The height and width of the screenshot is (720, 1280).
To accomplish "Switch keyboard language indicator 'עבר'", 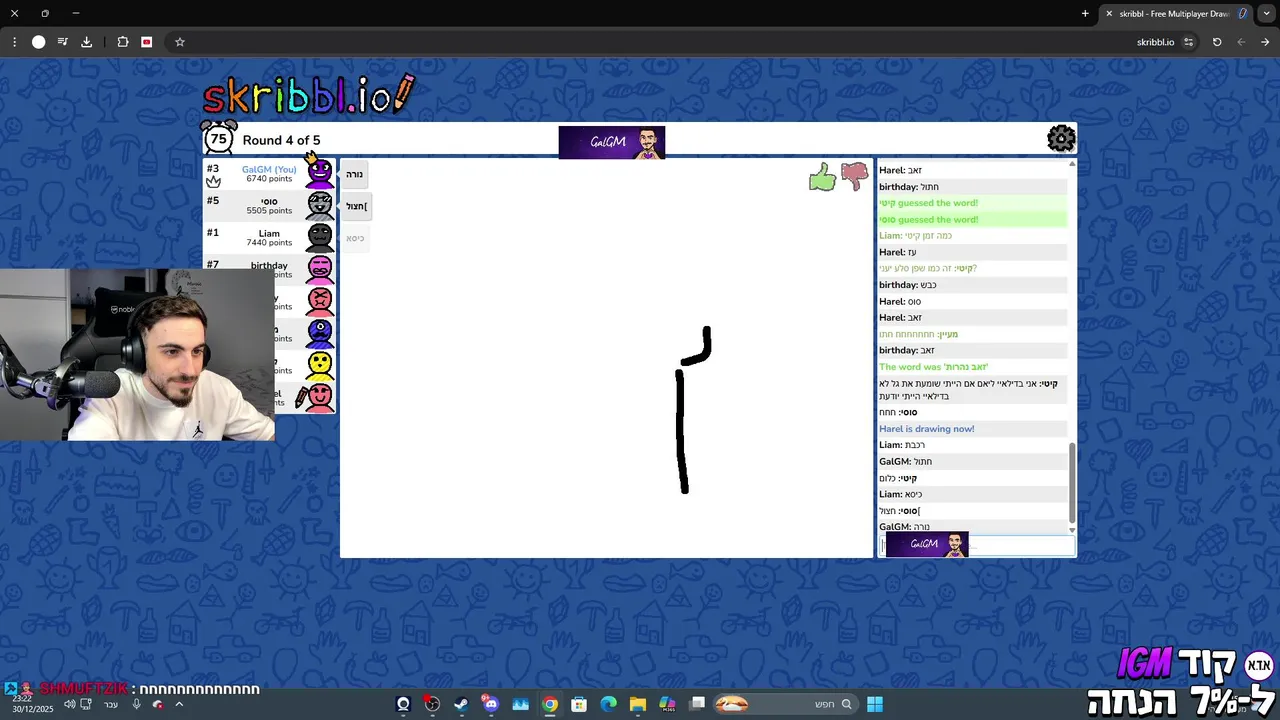I will (x=111, y=704).
